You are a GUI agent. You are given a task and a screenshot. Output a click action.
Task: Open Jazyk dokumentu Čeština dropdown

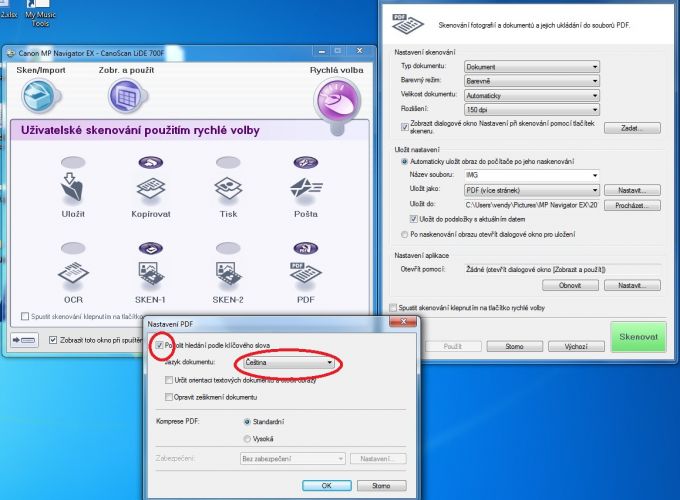point(289,363)
